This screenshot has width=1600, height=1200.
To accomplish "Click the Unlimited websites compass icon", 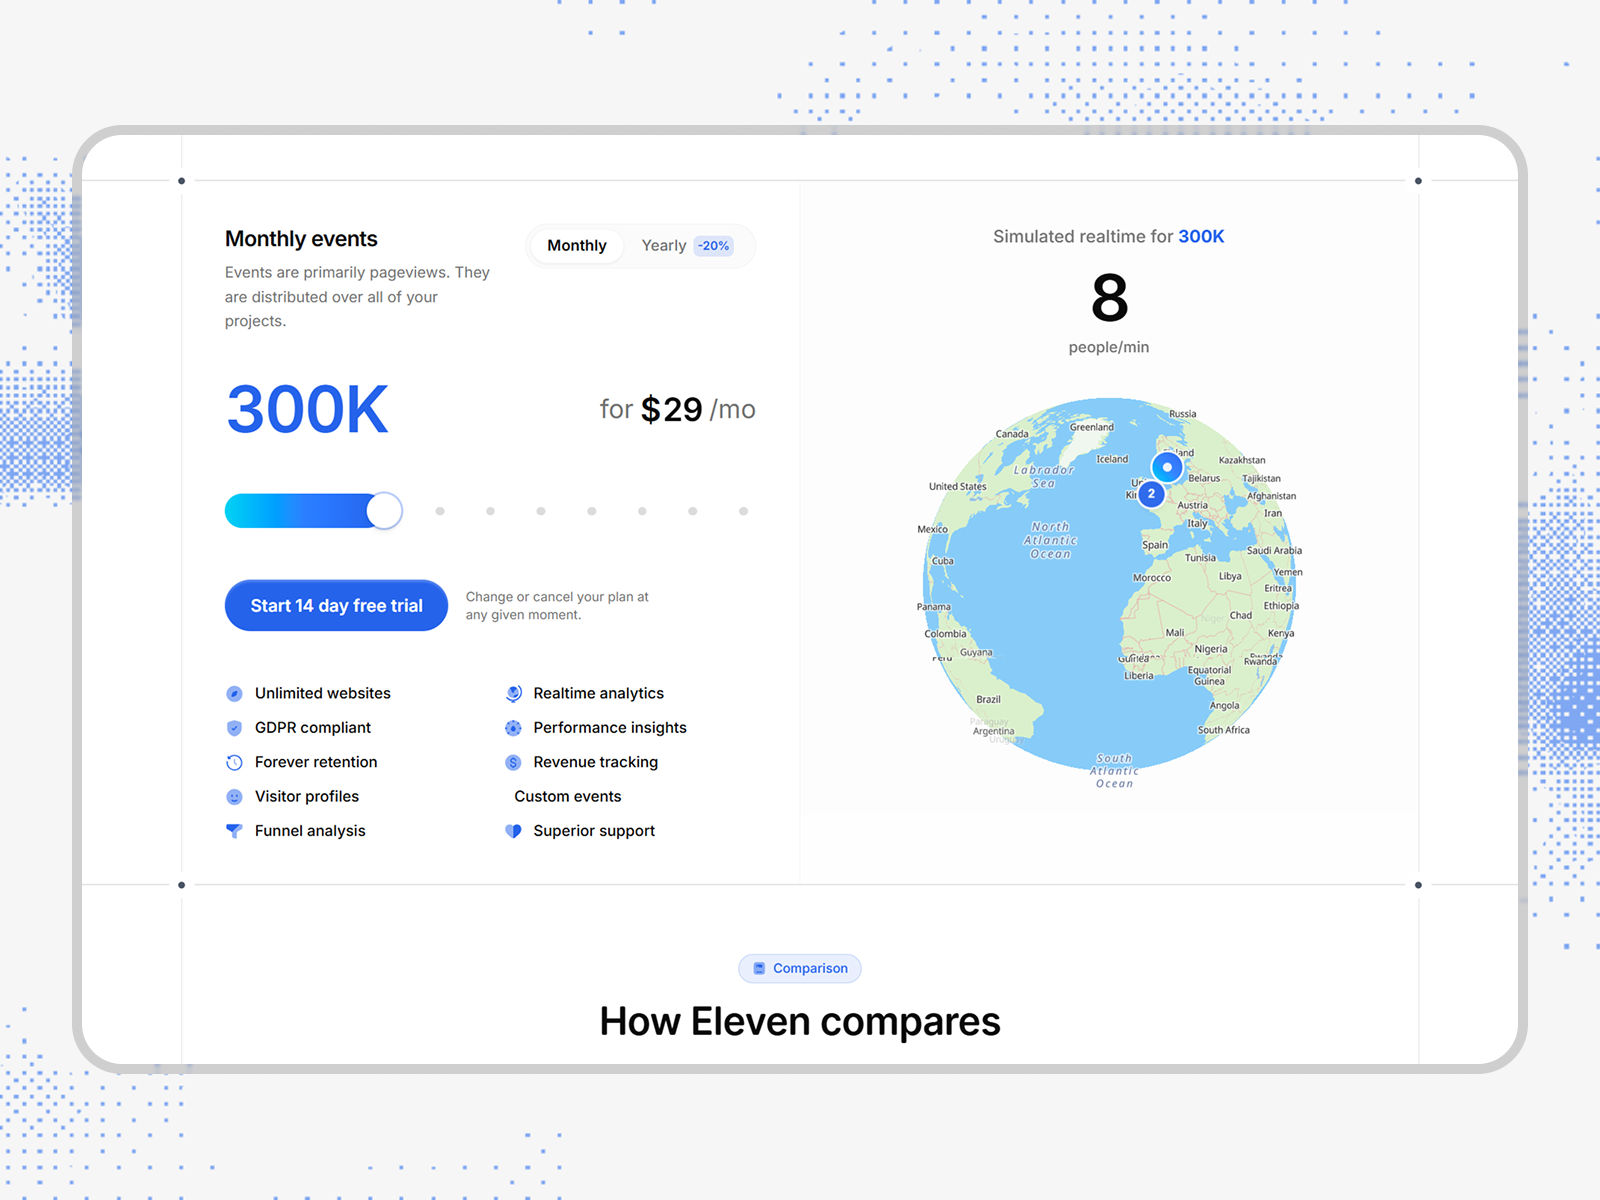I will point(234,694).
